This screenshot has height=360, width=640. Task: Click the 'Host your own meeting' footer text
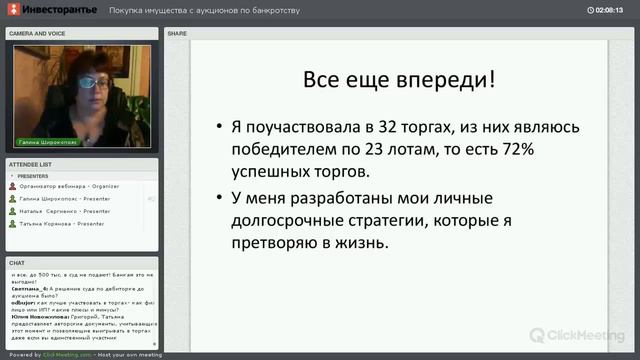pyautogui.click(x=130, y=355)
